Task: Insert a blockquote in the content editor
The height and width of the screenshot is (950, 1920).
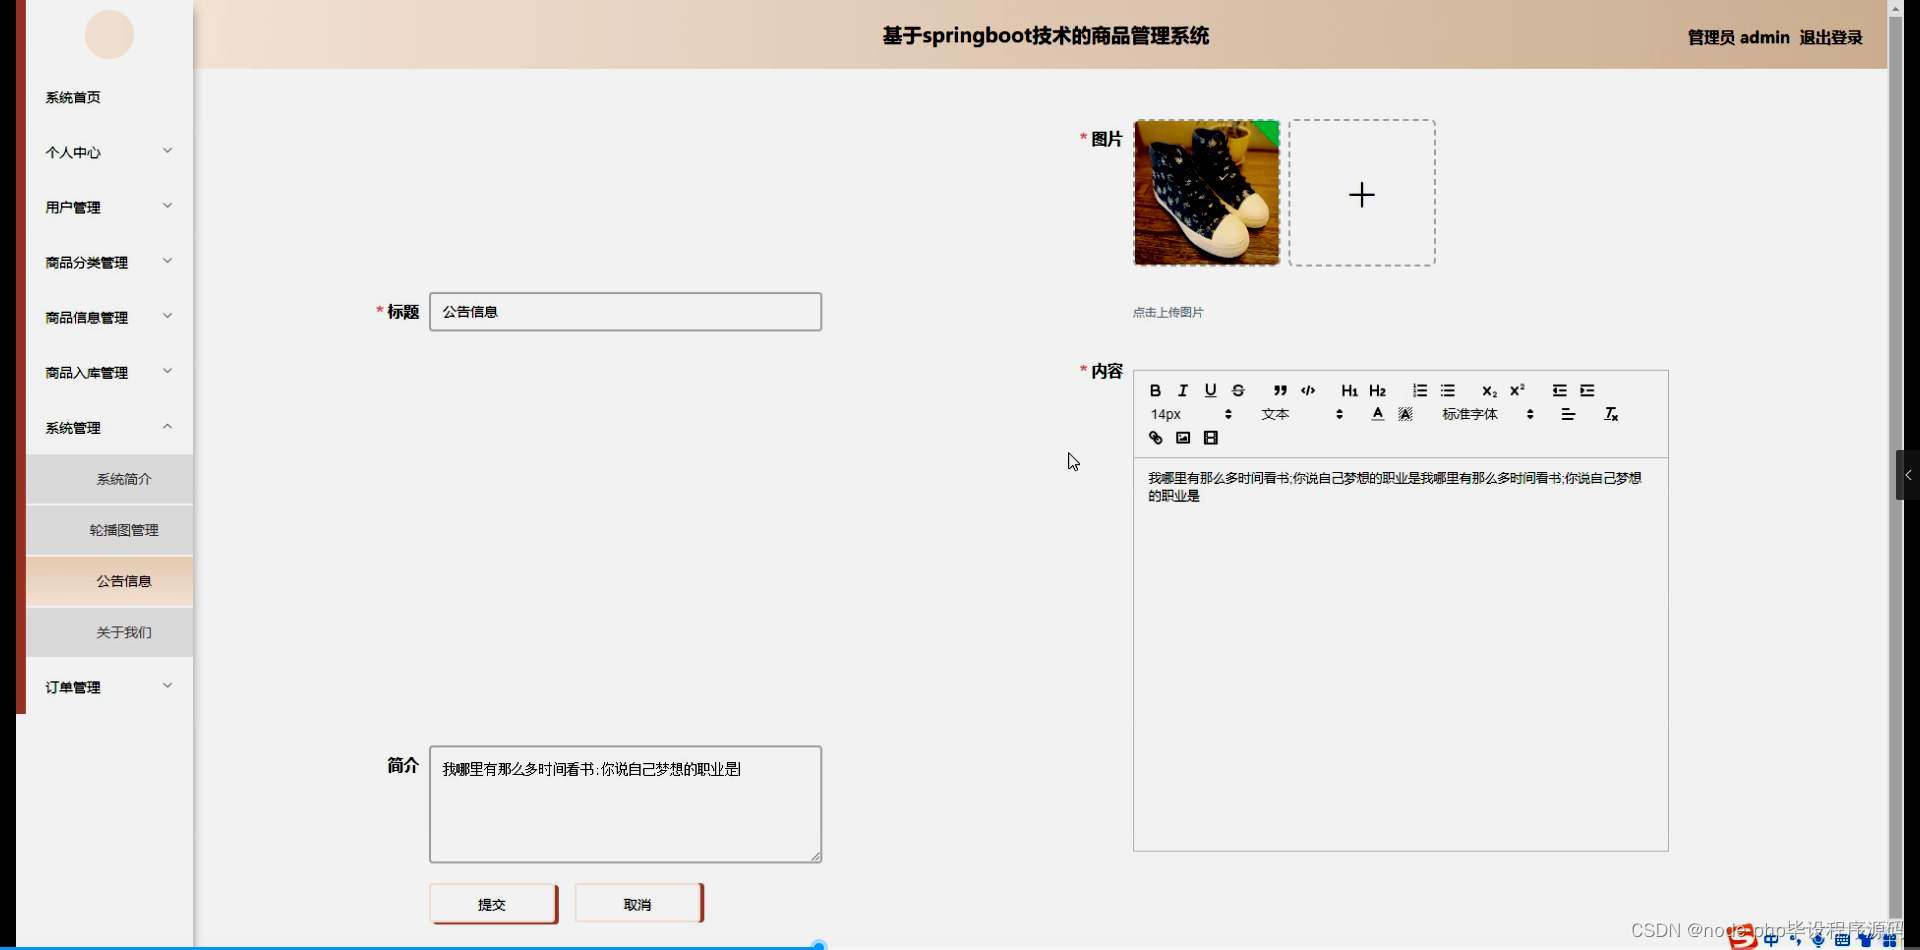Action: pyautogui.click(x=1281, y=390)
